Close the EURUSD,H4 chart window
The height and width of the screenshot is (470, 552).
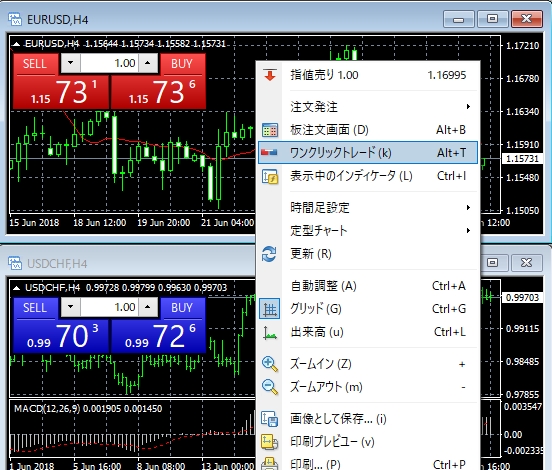coord(527,19)
